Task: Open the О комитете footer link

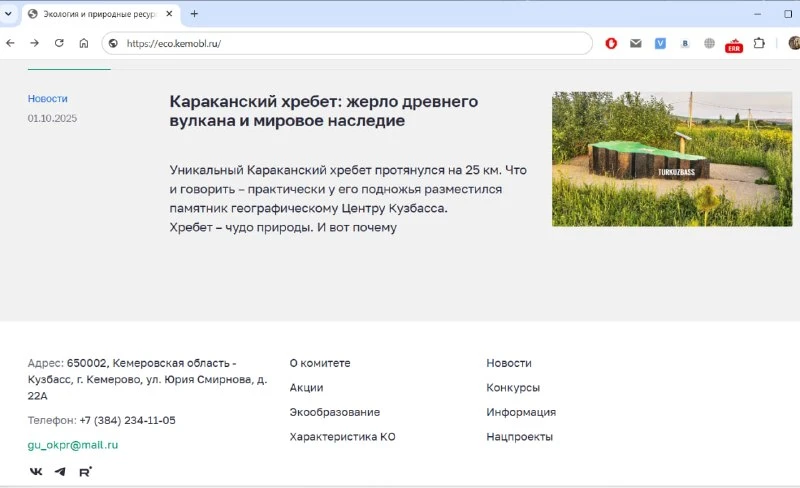Action: tap(320, 363)
